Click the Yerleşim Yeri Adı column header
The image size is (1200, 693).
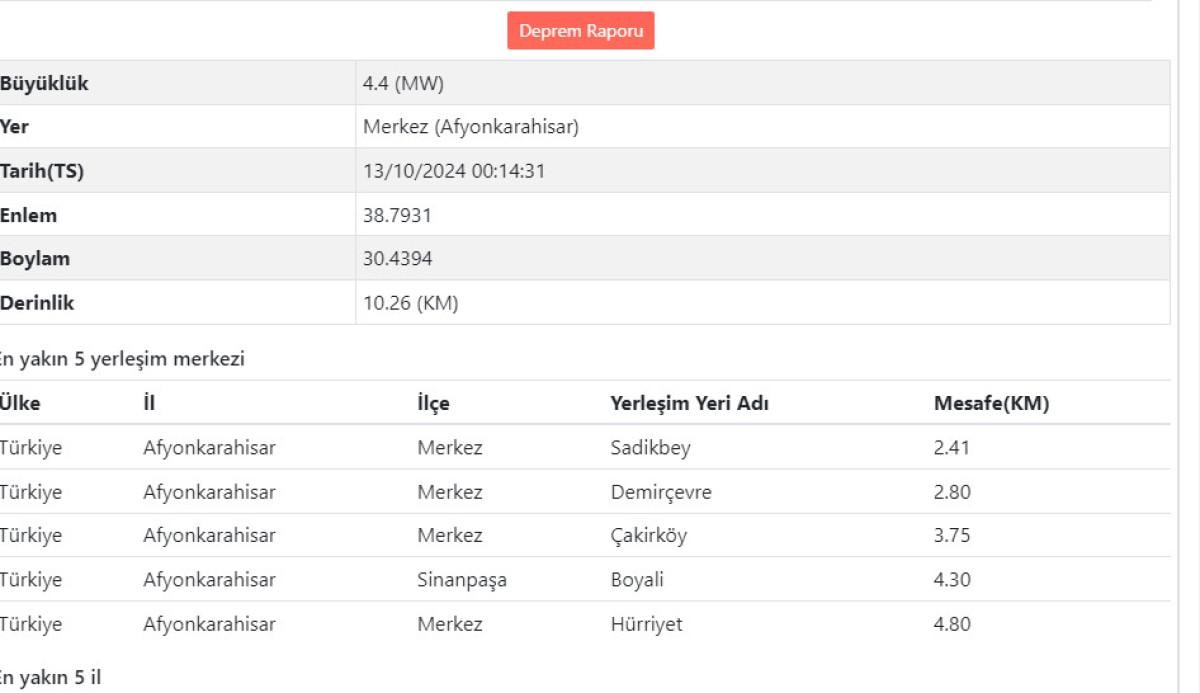click(689, 404)
